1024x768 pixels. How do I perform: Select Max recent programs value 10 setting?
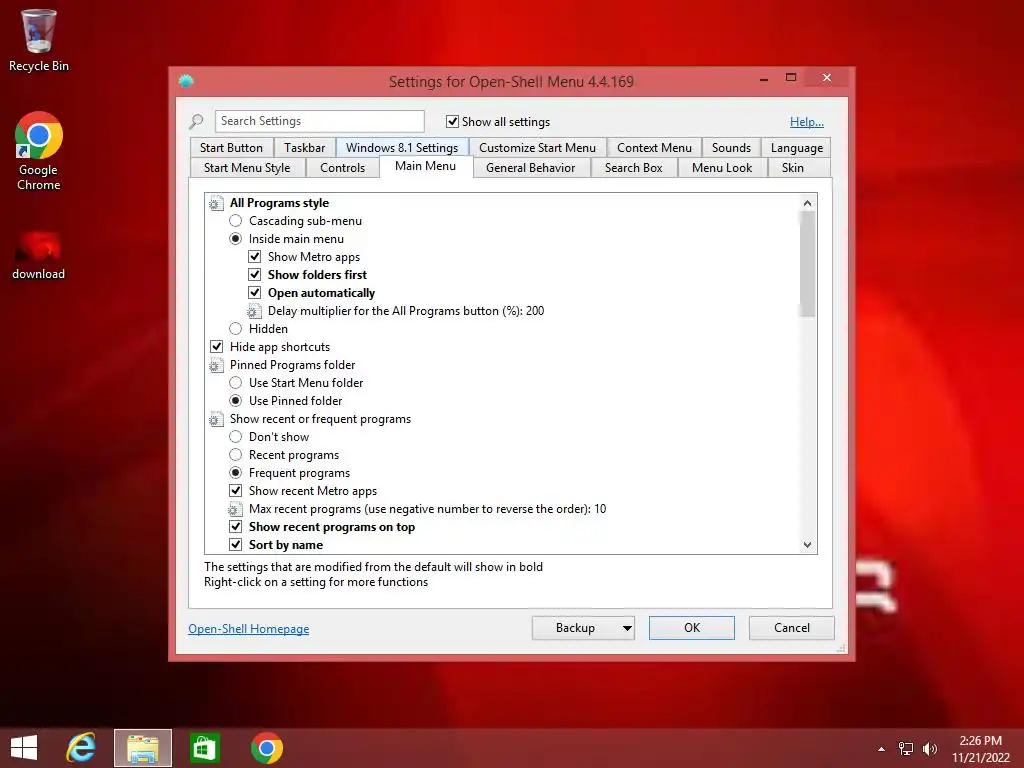pos(427,509)
